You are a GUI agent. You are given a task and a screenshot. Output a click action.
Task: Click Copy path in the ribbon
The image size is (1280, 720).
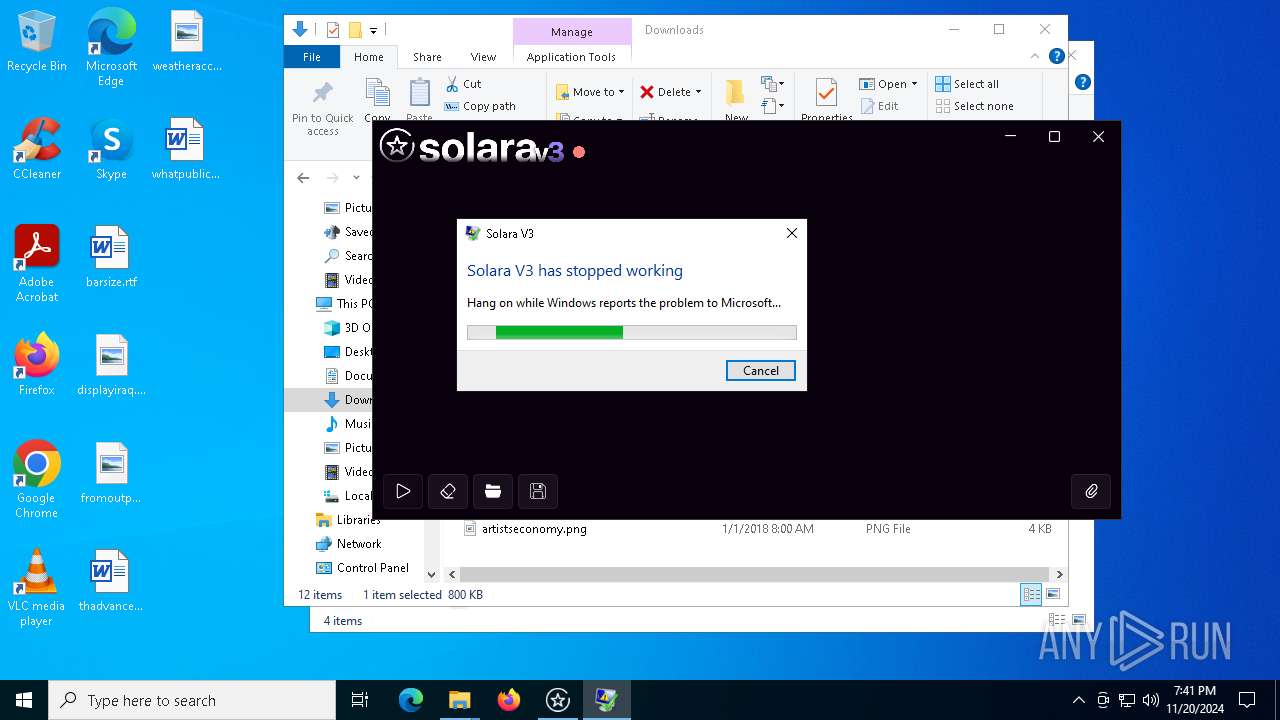click(480, 106)
